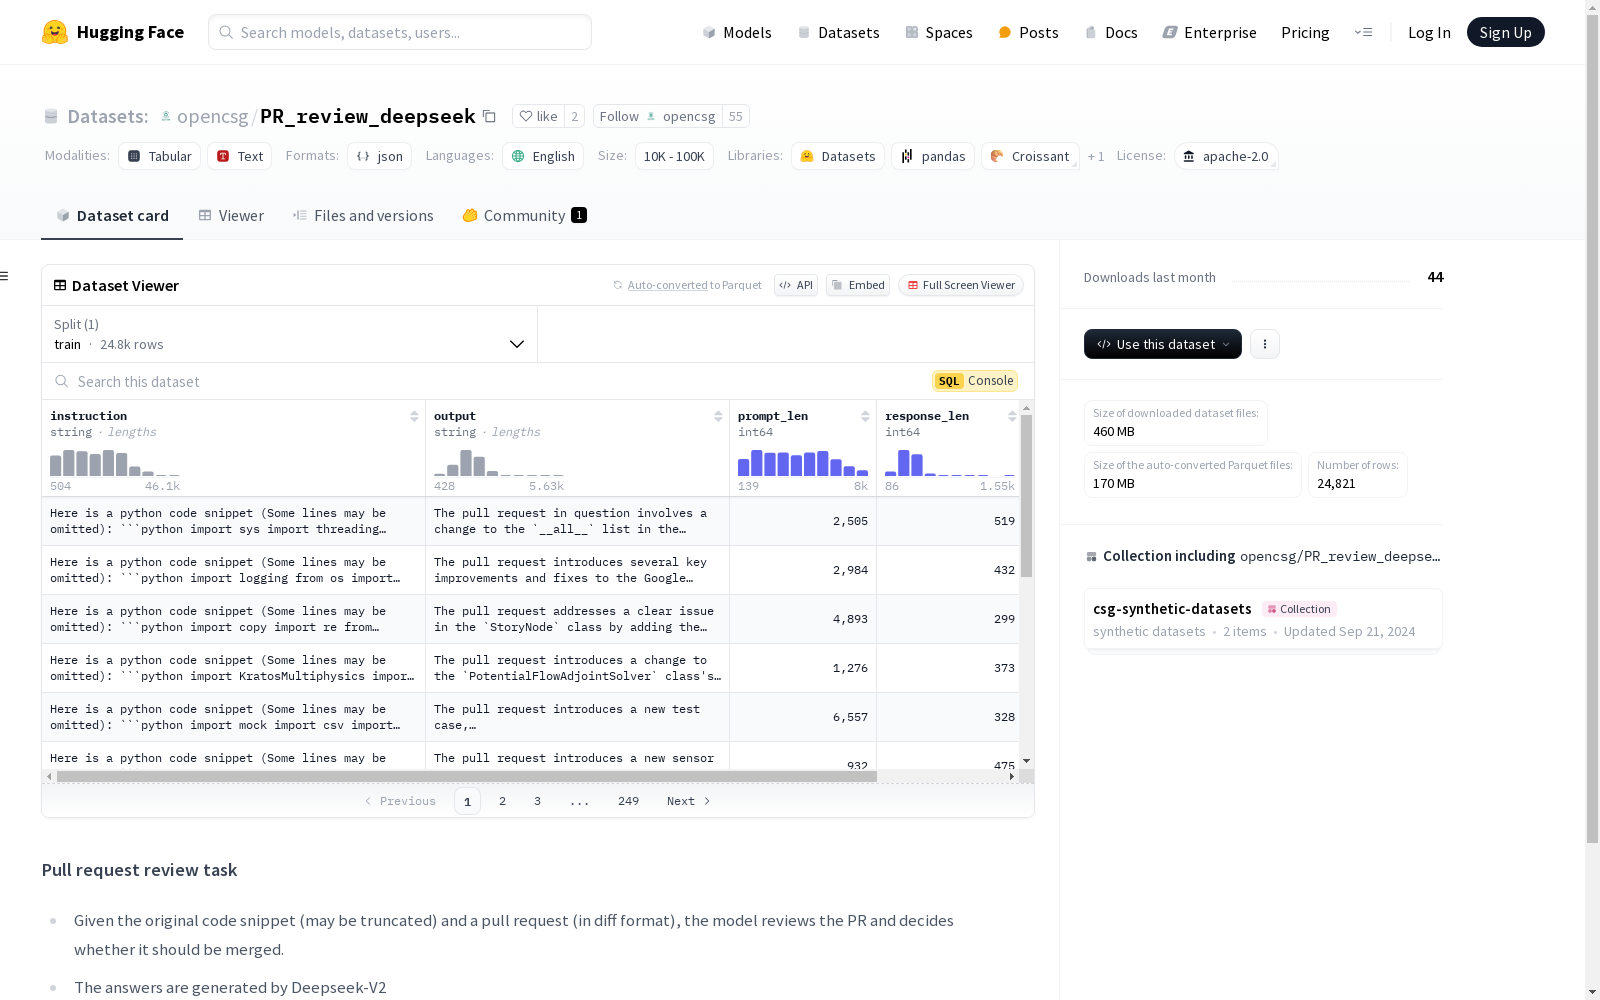Click the 55 followers count
The height and width of the screenshot is (1000, 1600).
(x=736, y=116)
